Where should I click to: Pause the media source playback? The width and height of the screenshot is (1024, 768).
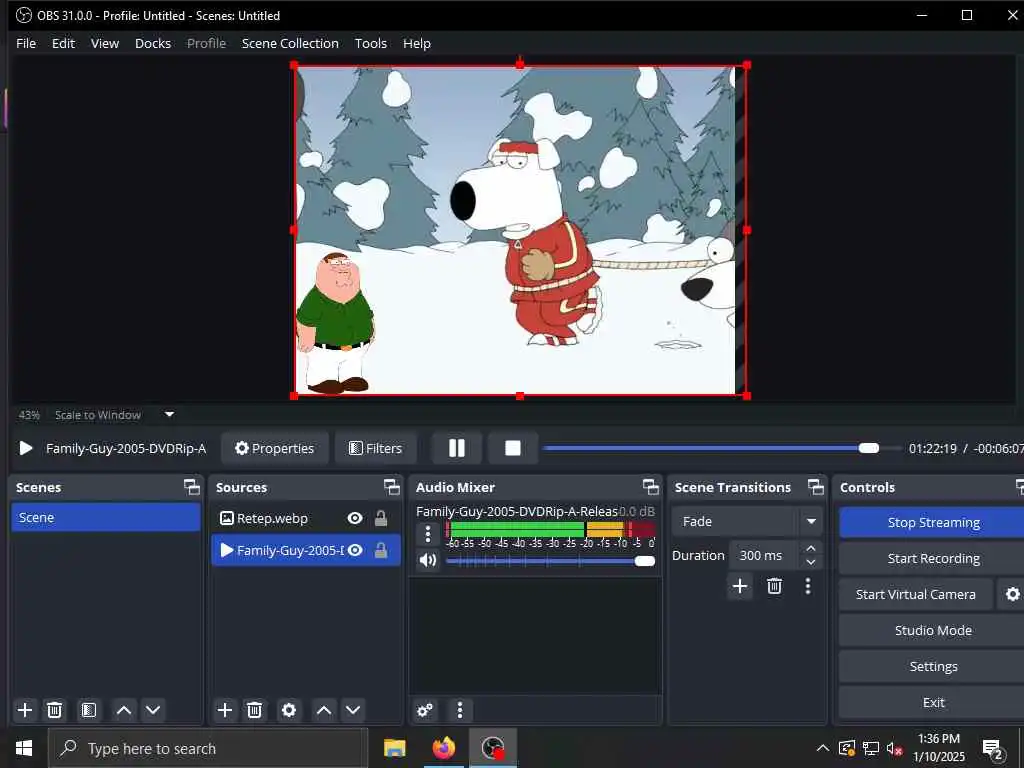[457, 448]
